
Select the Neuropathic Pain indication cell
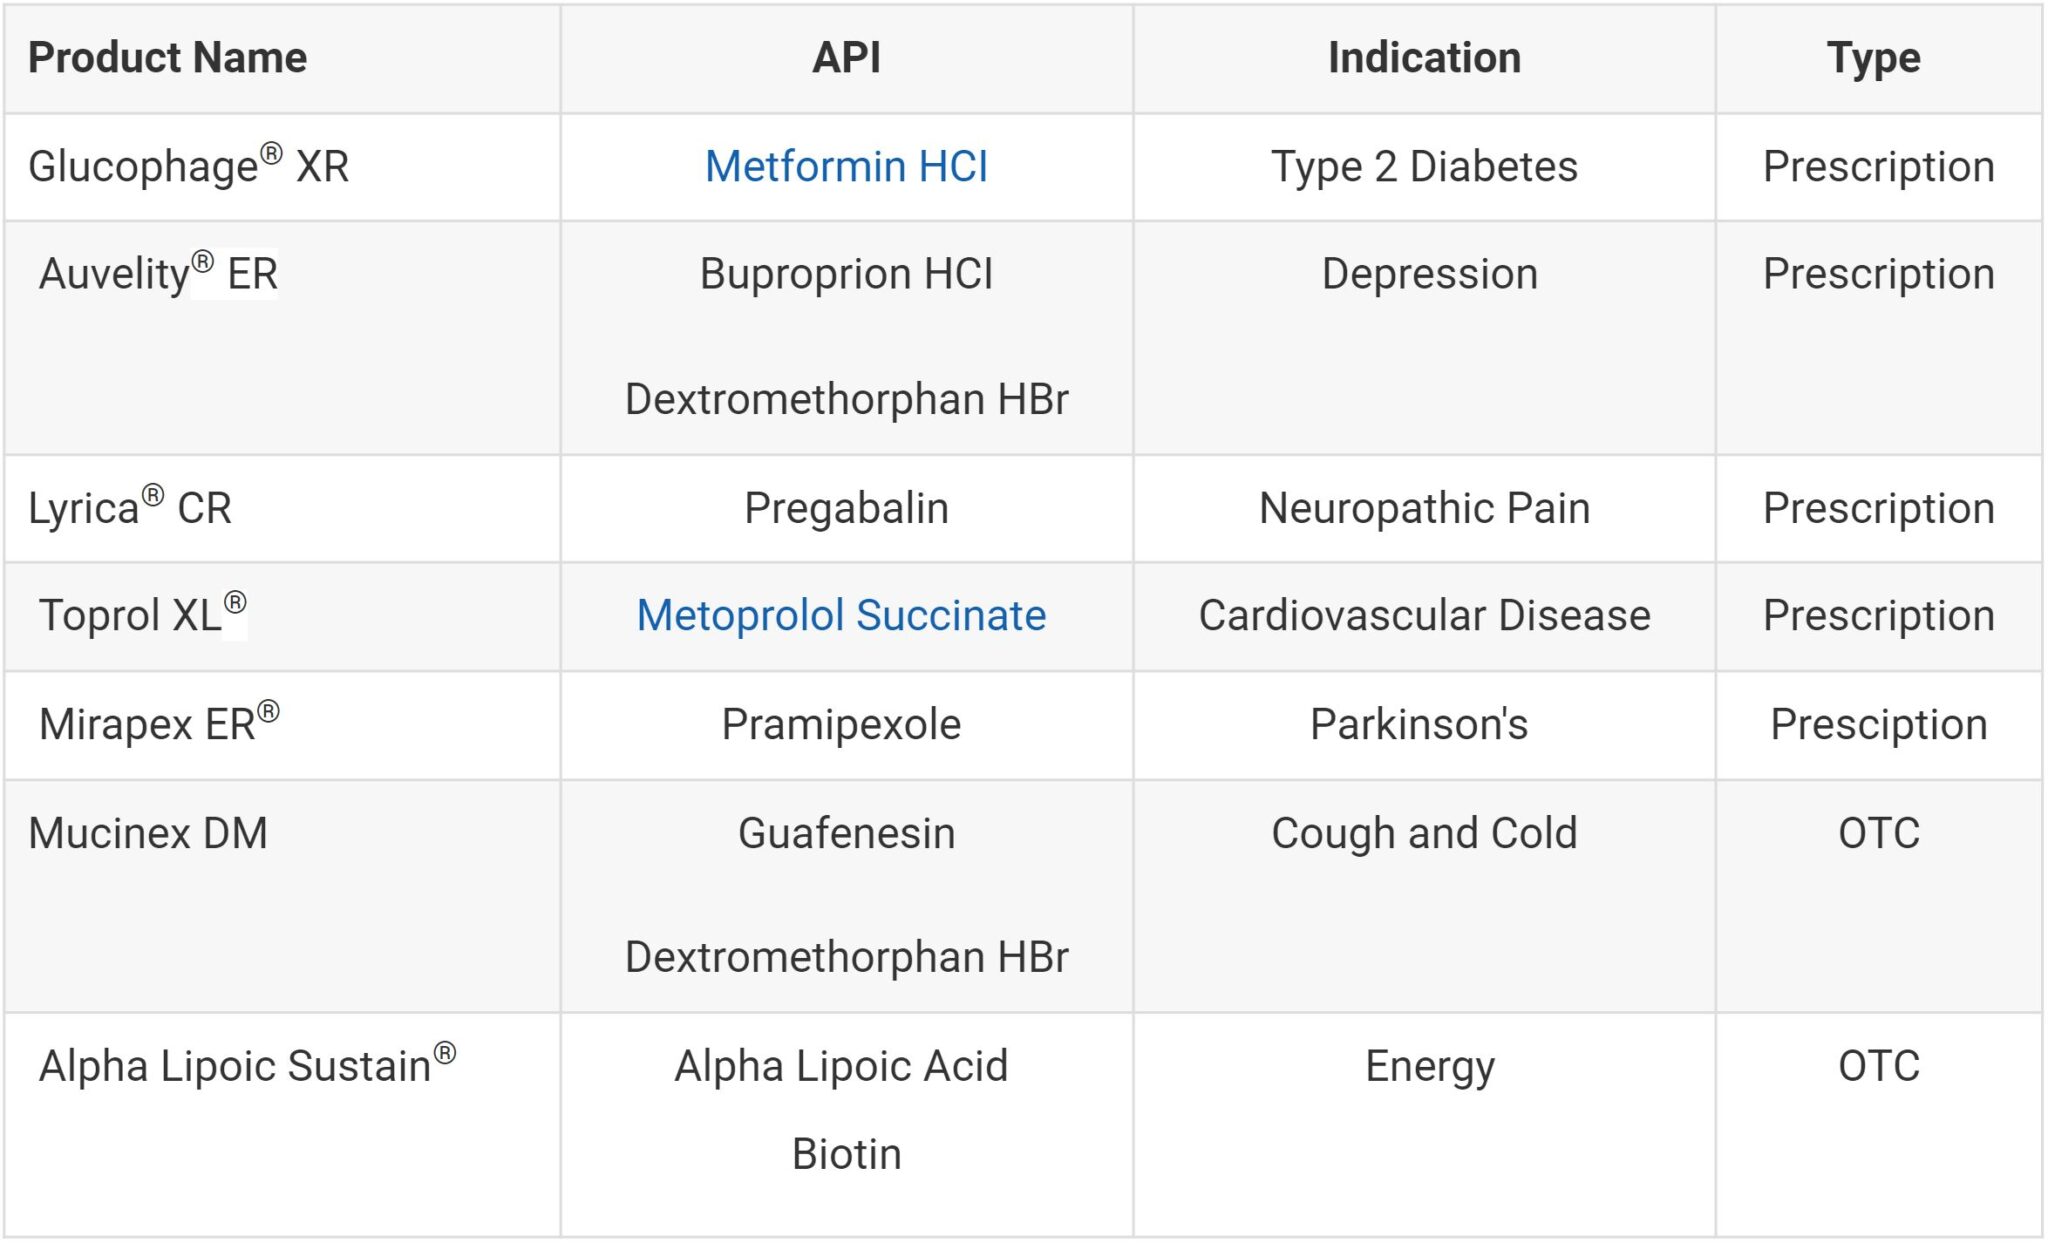point(1424,508)
